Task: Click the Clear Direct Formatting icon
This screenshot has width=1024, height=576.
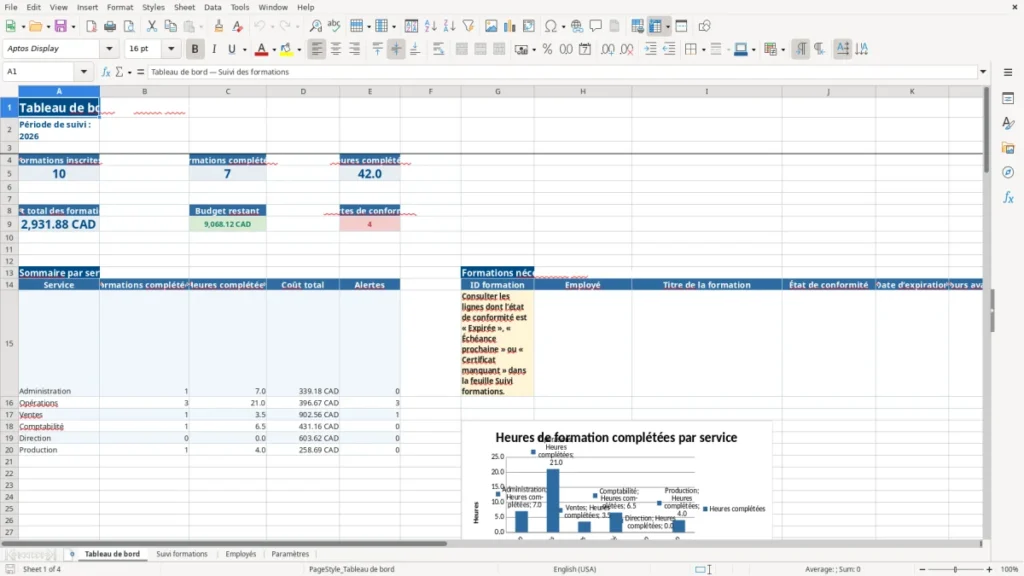Action: pos(237,26)
